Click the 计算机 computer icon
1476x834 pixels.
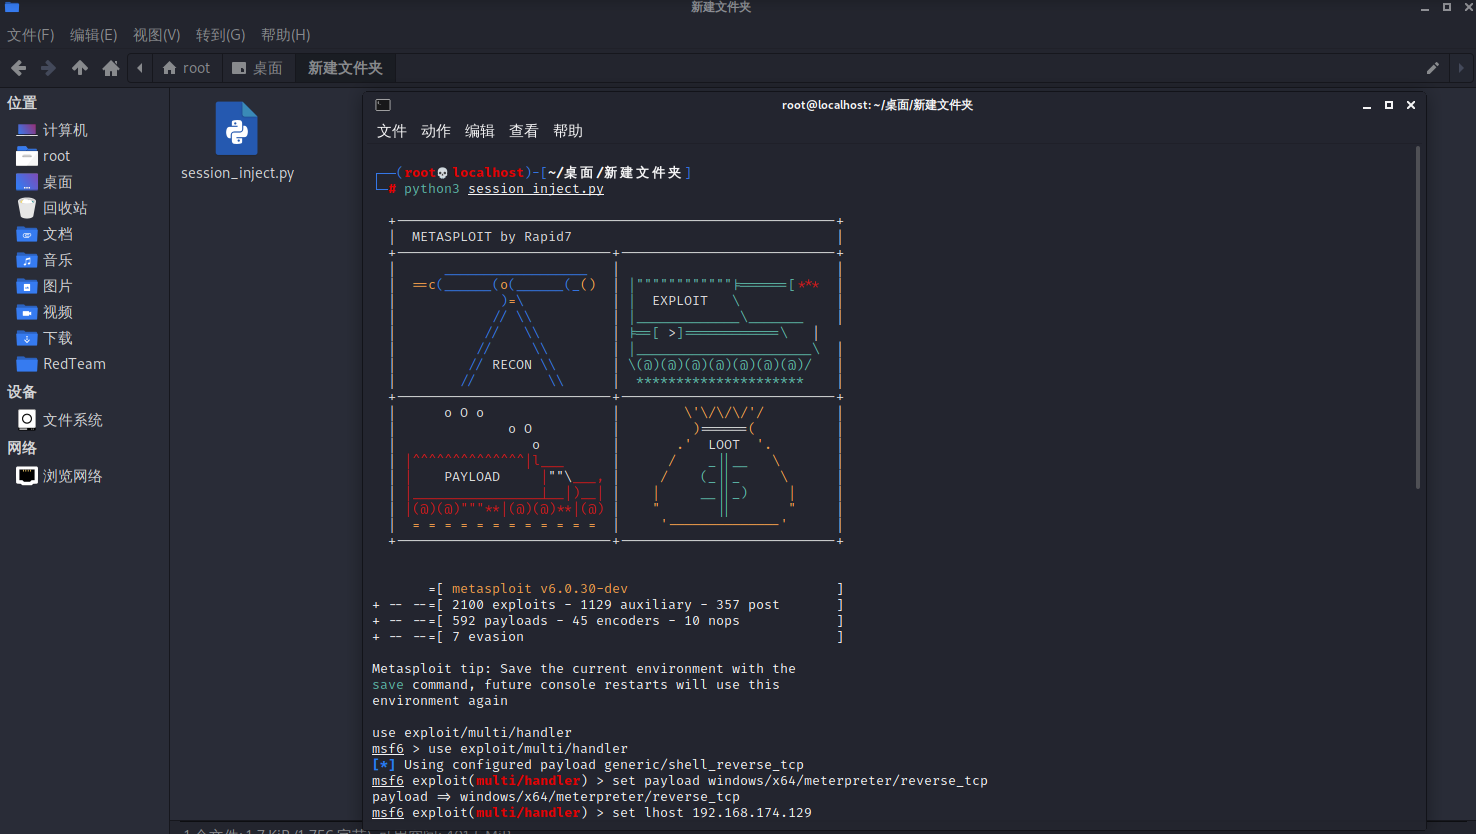27,130
